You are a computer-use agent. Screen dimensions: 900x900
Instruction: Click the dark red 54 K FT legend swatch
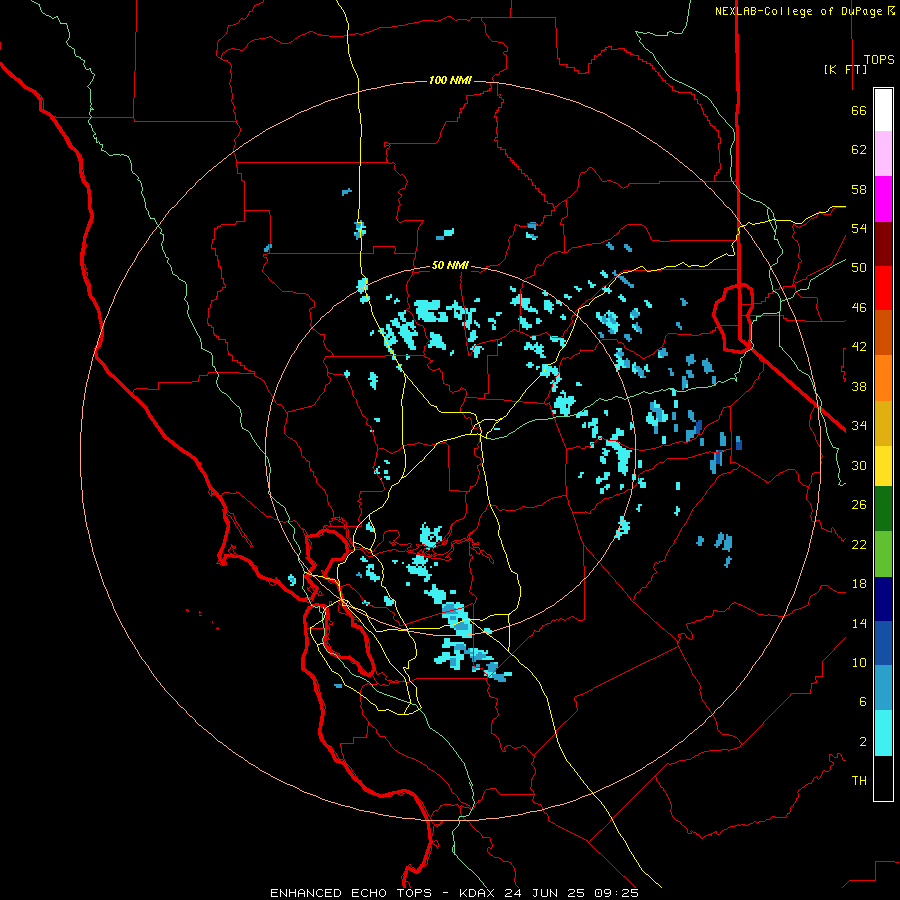coord(883,244)
